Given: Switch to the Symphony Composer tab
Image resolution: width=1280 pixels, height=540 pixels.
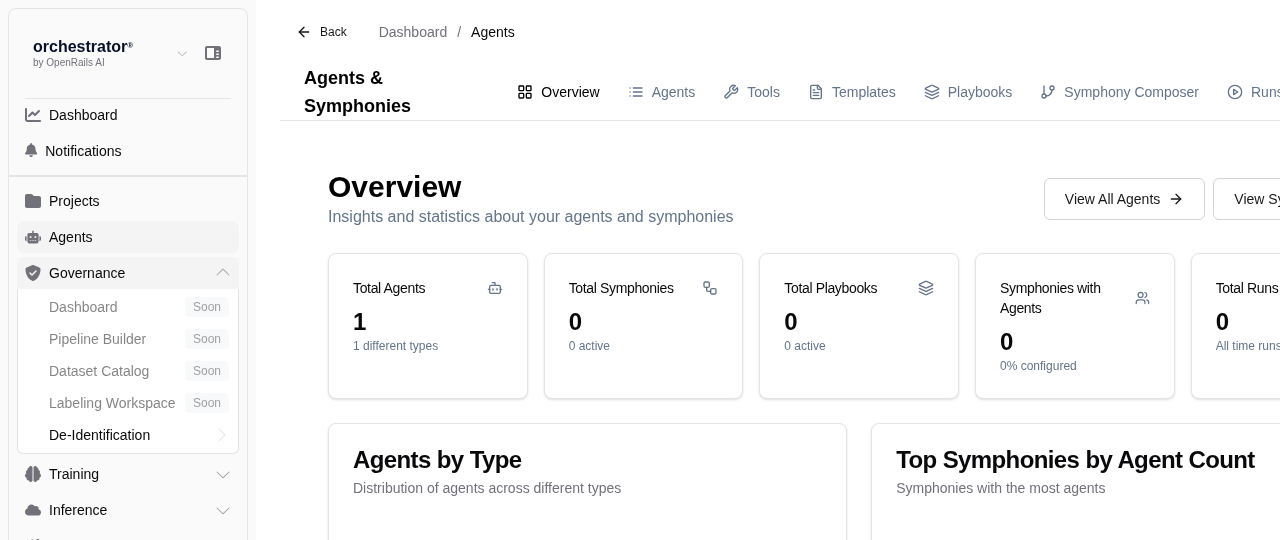Looking at the screenshot, I should click(x=1119, y=92).
